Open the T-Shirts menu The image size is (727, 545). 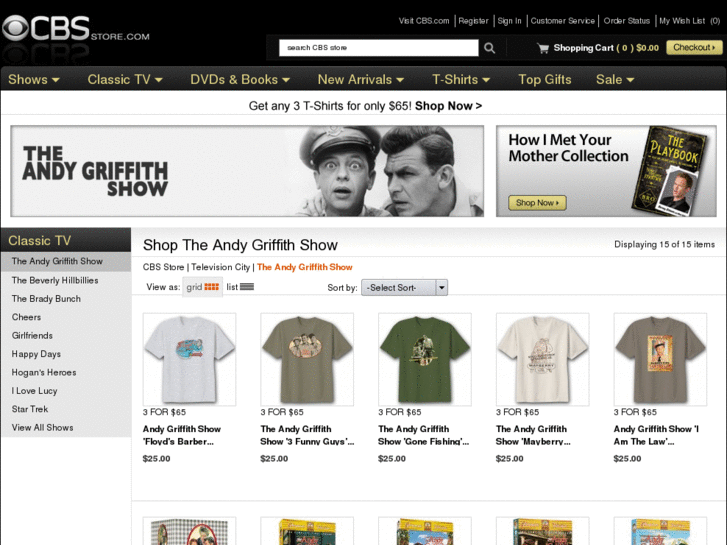pyautogui.click(x=461, y=80)
